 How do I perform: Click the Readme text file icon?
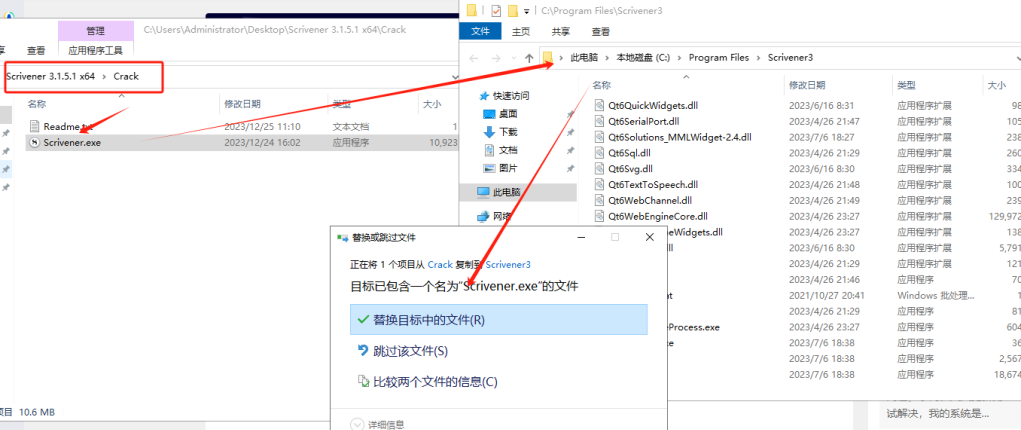point(34,127)
